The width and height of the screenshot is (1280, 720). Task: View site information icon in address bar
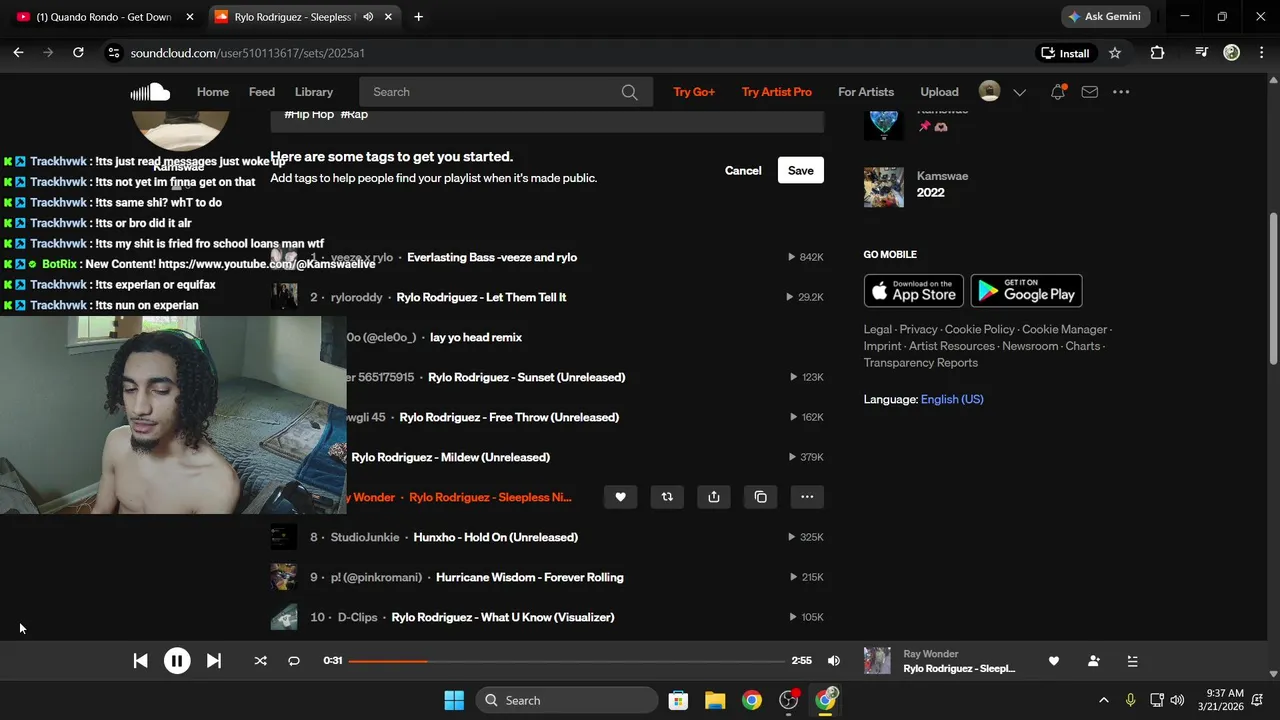pyautogui.click(x=113, y=53)
